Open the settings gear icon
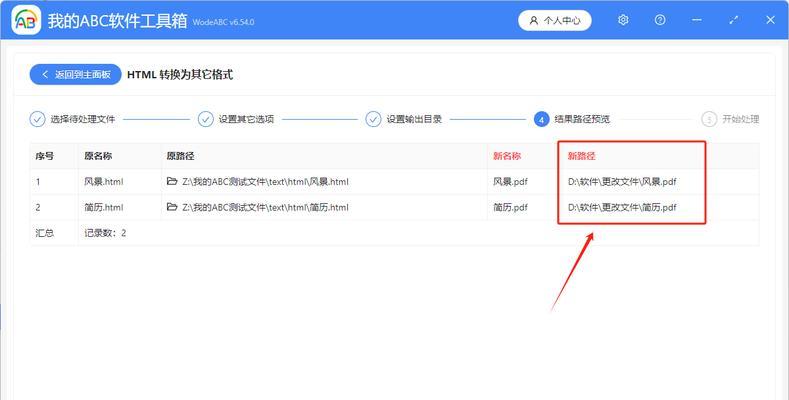 point(623,20)
